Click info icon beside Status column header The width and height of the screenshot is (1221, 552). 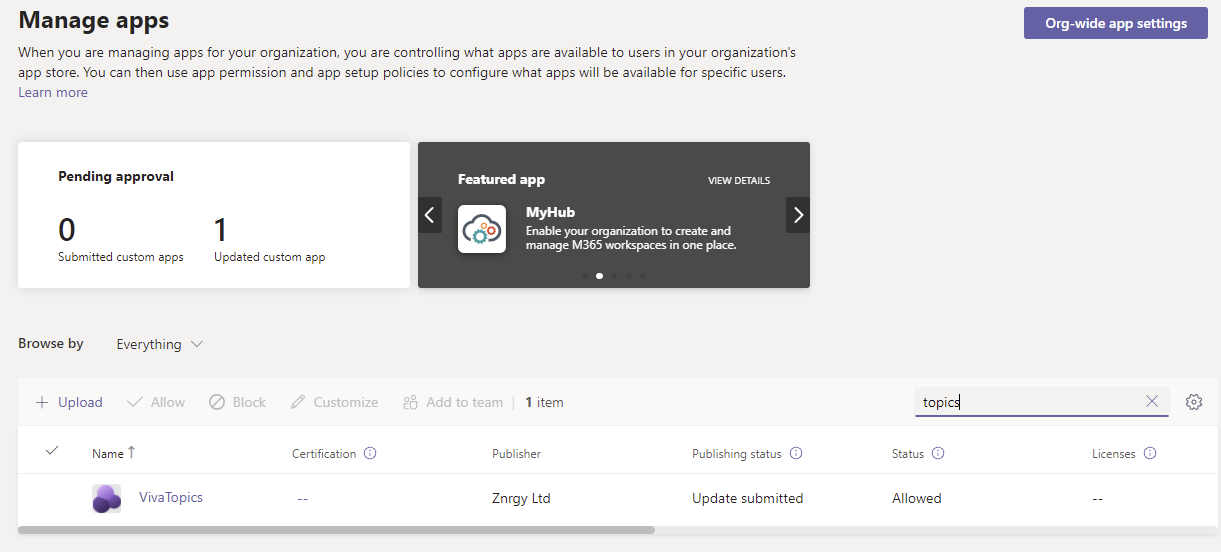pyautogui.click(x=938, y=453)
